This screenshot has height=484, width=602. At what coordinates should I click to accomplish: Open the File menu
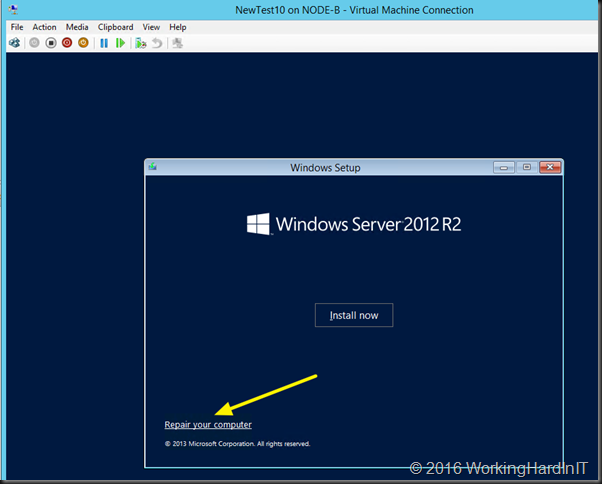coord(17,27)
